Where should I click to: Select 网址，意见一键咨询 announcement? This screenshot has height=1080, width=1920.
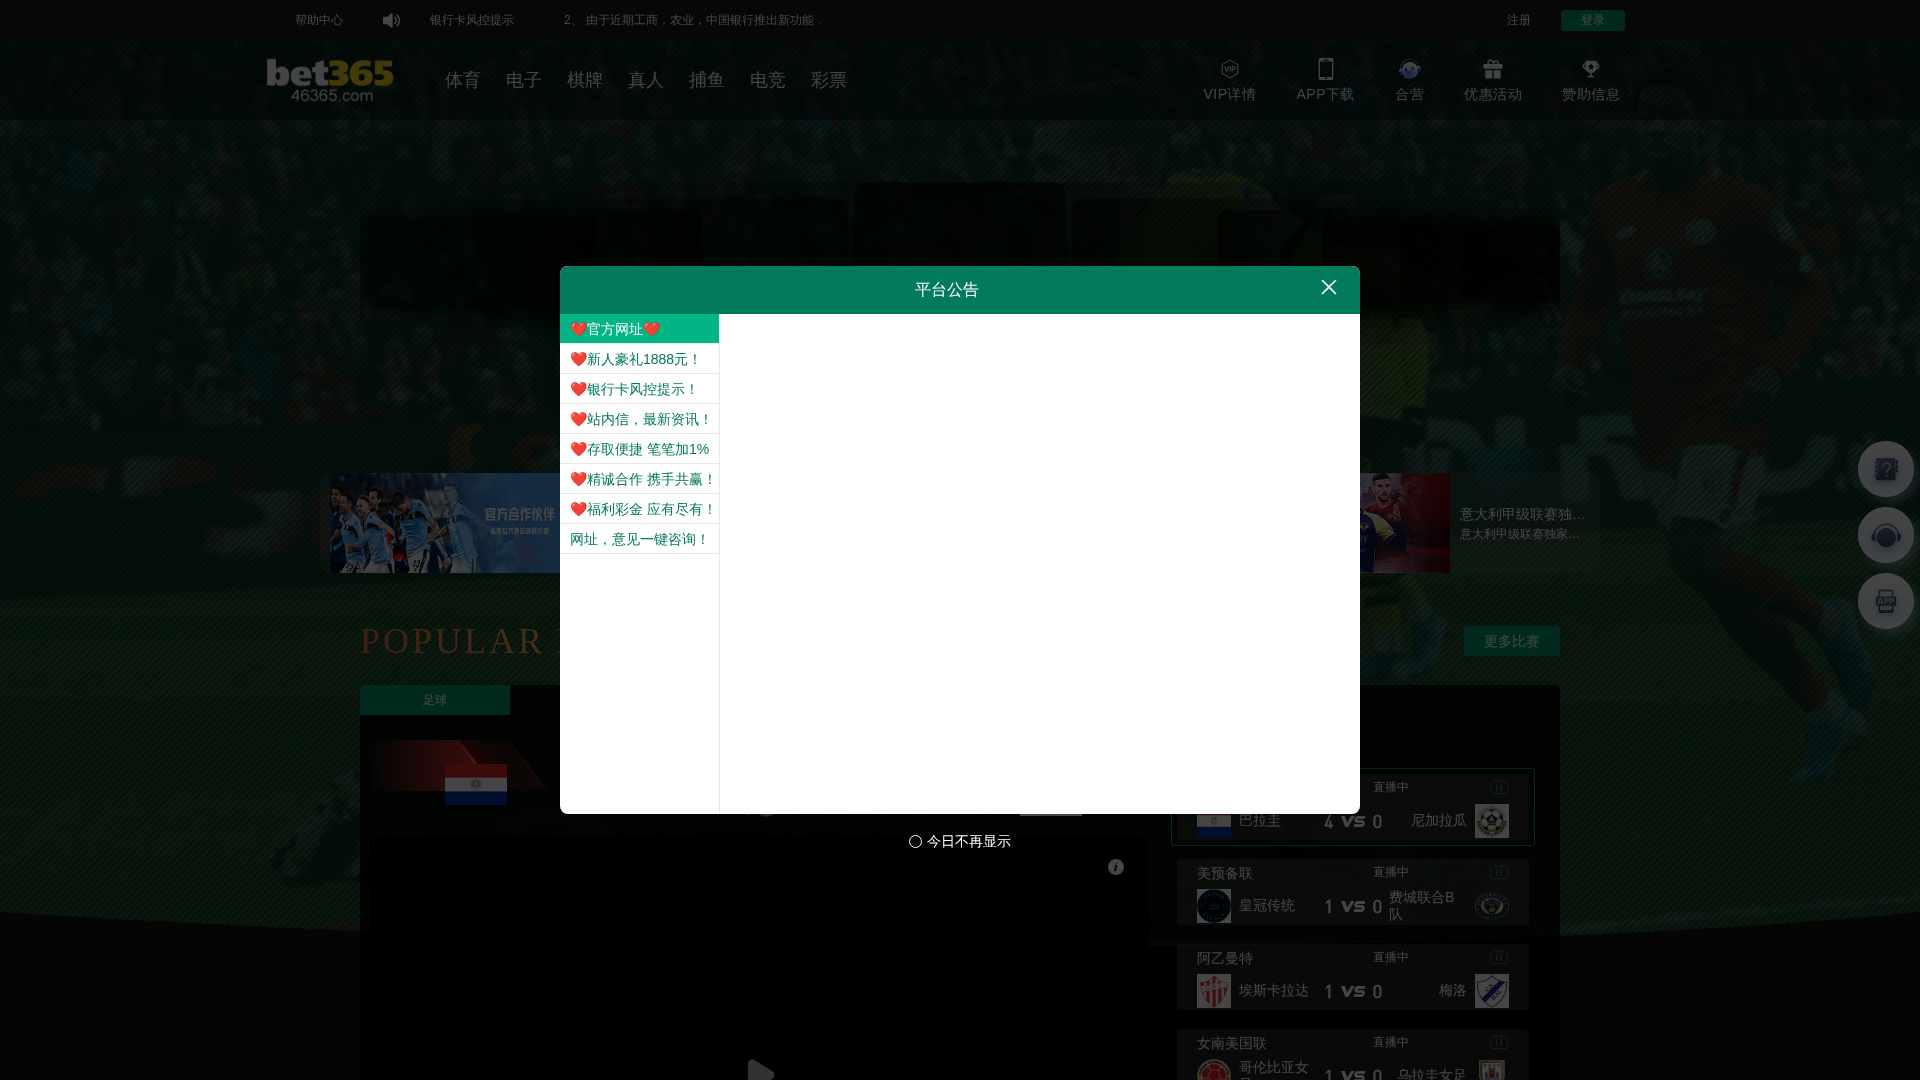[x=639, y=539]
